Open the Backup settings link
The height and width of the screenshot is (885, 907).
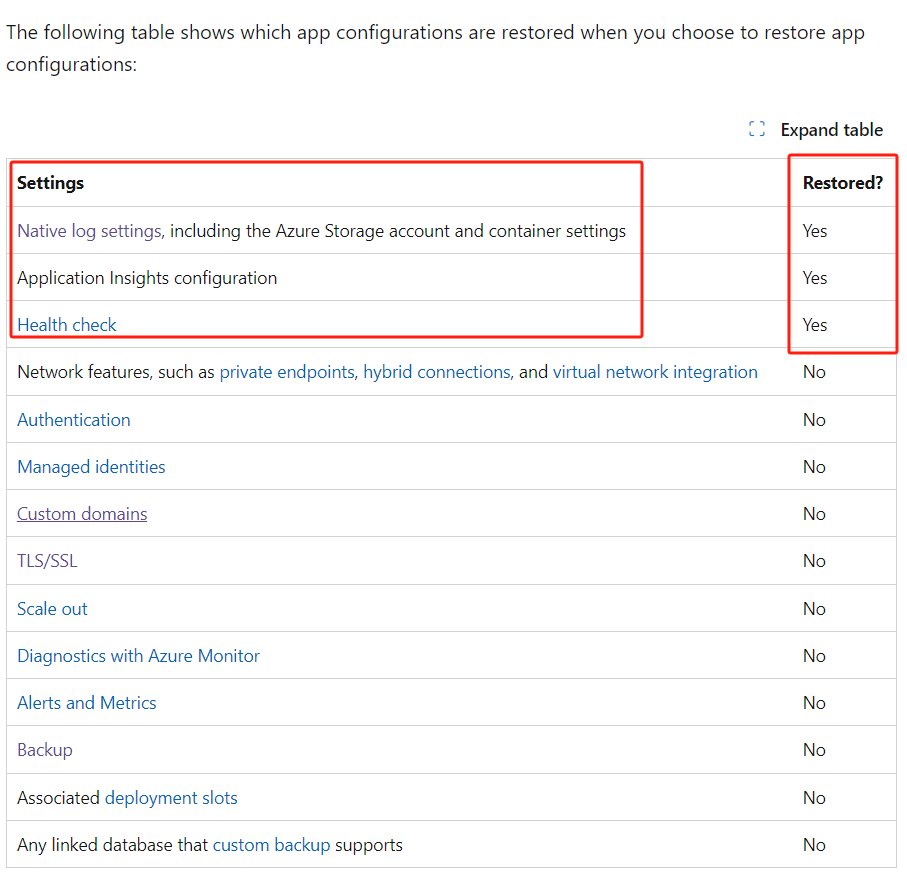(x=44, y=749)
